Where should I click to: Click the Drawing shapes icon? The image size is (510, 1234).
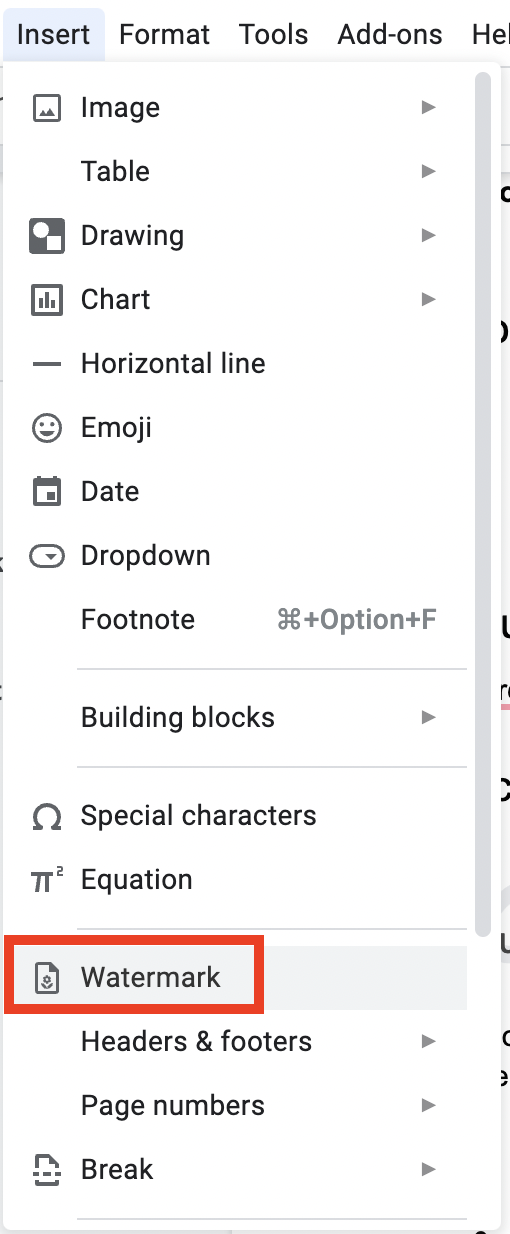click(47, 236)
